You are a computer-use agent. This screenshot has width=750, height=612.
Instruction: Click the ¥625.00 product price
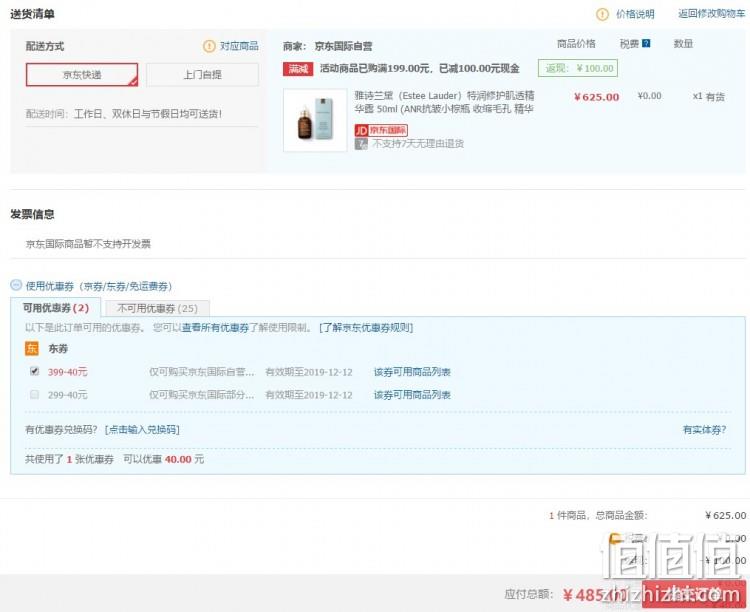click(596, 97)
